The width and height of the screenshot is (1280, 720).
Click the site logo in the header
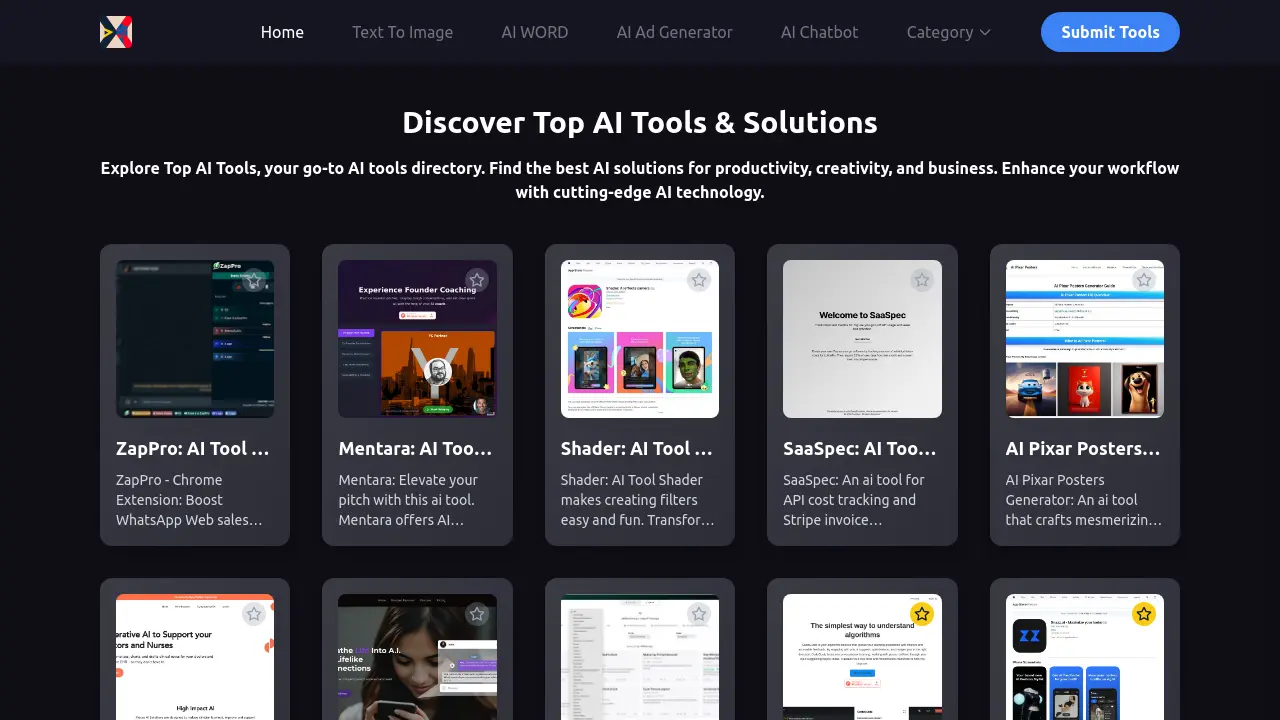click(116, 32)
